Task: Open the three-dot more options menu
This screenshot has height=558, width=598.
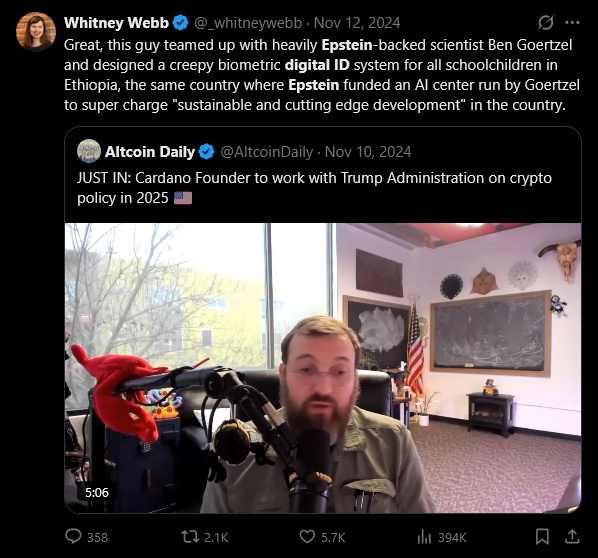Action: pyautogui.click(x=572, y=23)
